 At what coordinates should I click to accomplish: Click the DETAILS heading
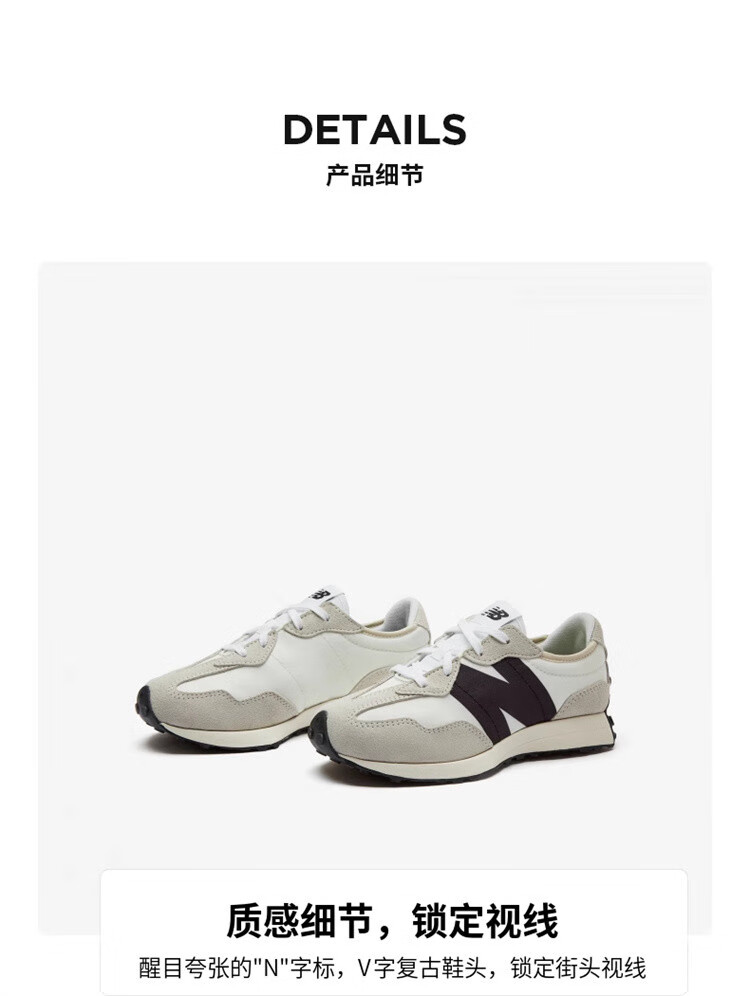(375, 130)
